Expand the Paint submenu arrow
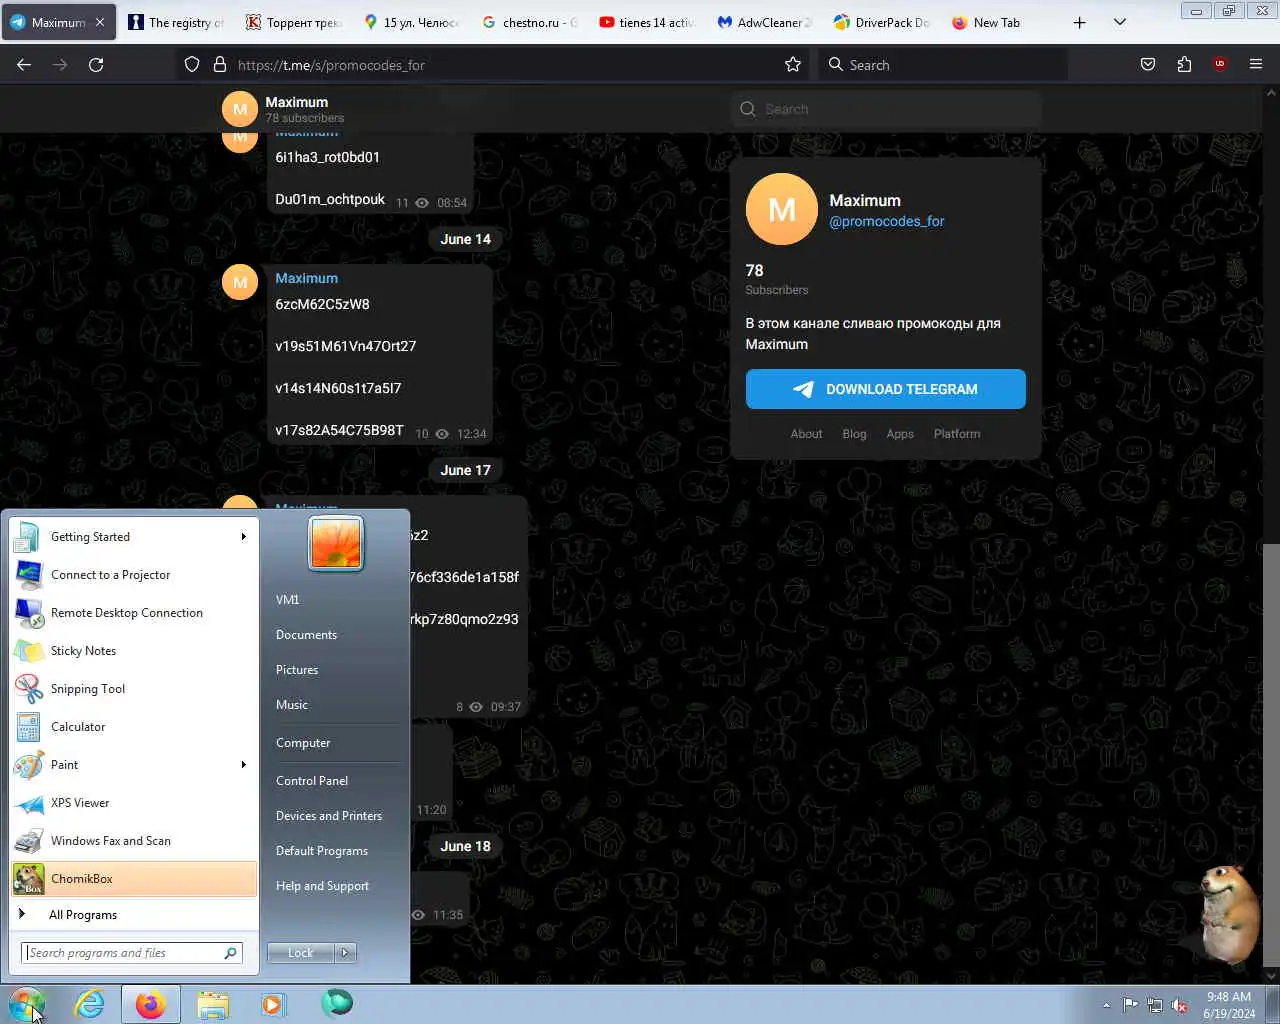1280x1024 pixels. click(x=243, y=765)
